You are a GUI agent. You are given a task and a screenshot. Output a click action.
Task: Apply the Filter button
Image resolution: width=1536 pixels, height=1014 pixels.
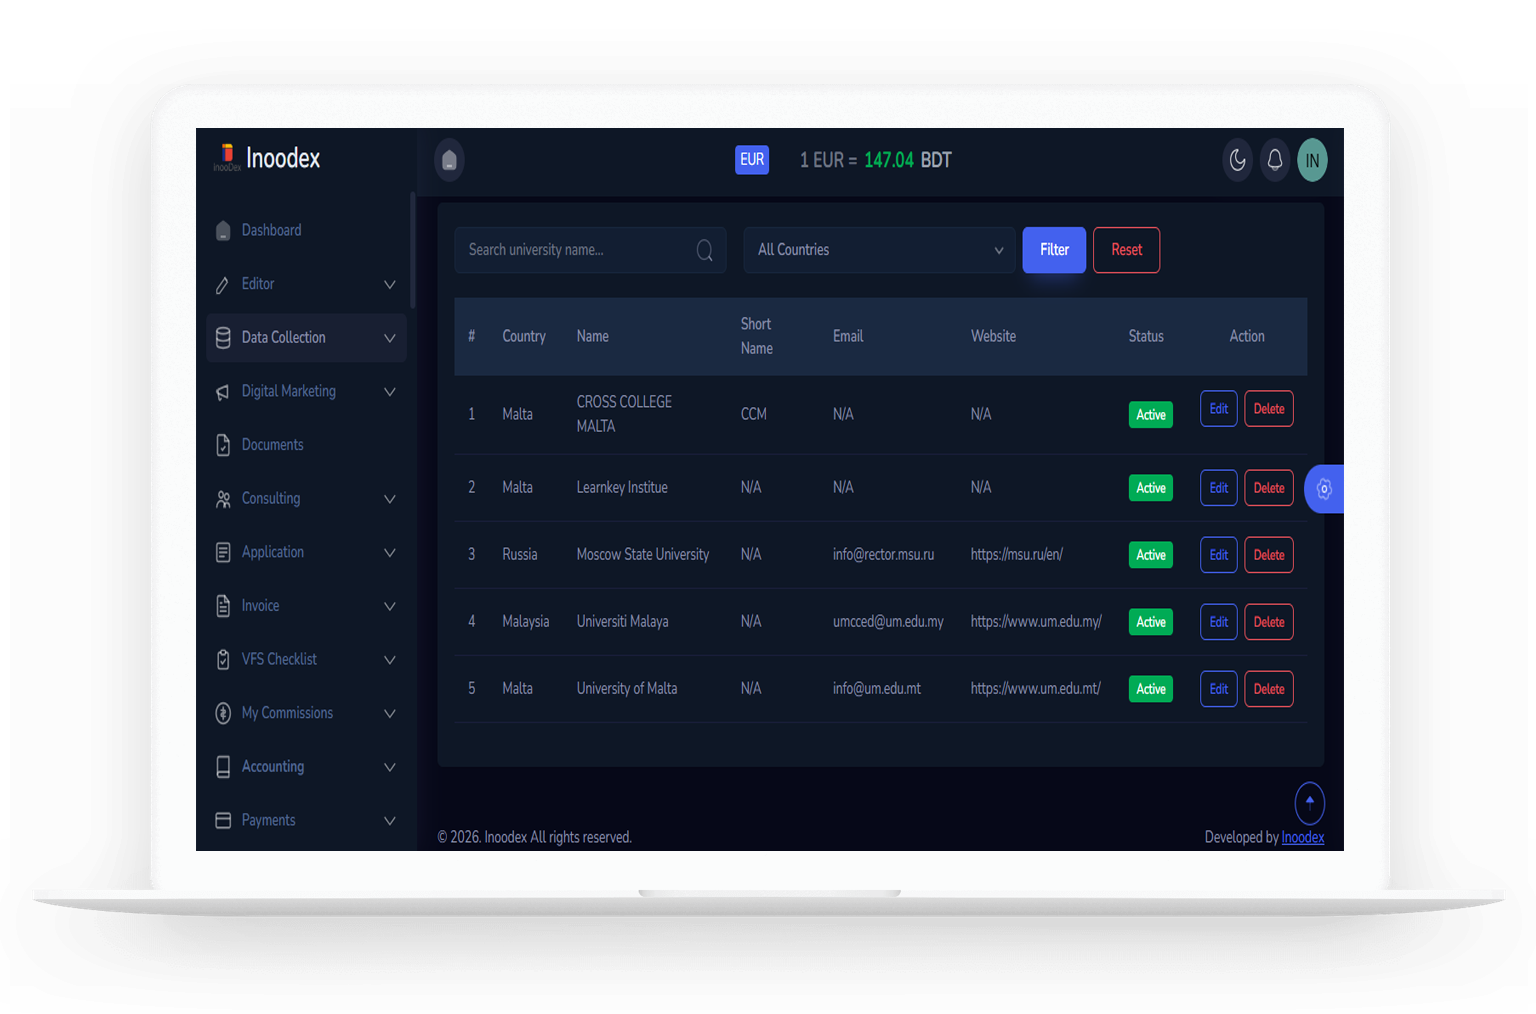click(1054, 250)
